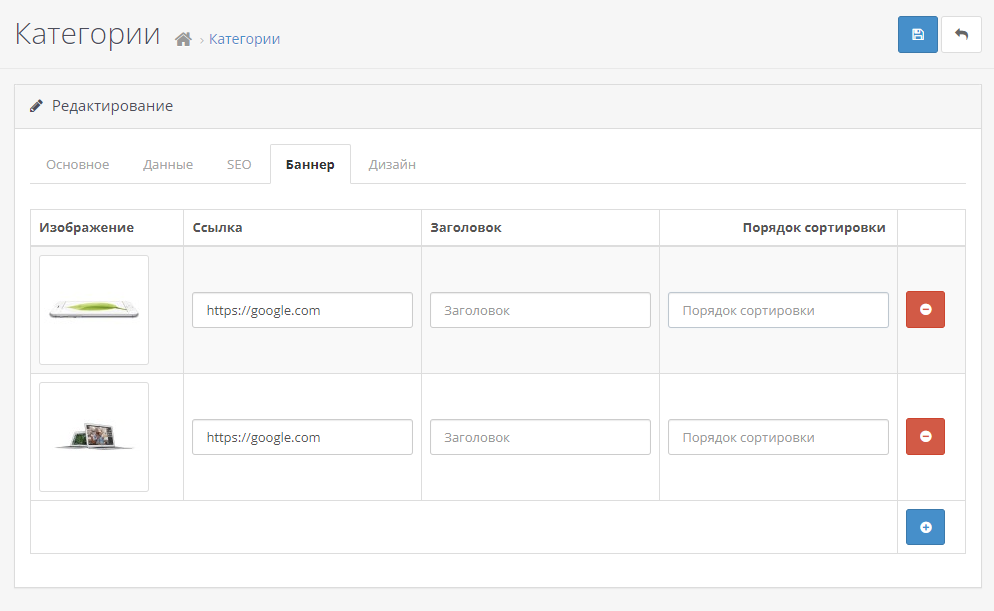Change the second banner's laptop image thumbnail
The image size is (994, 611).
94,437
